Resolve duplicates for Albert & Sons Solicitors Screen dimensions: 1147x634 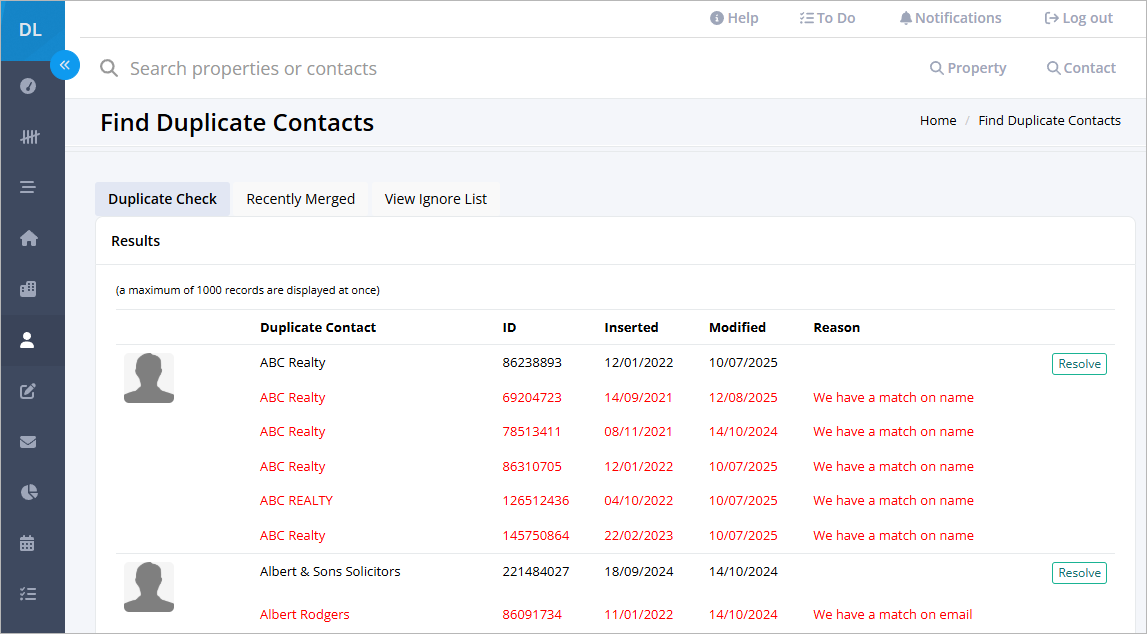1079,573
